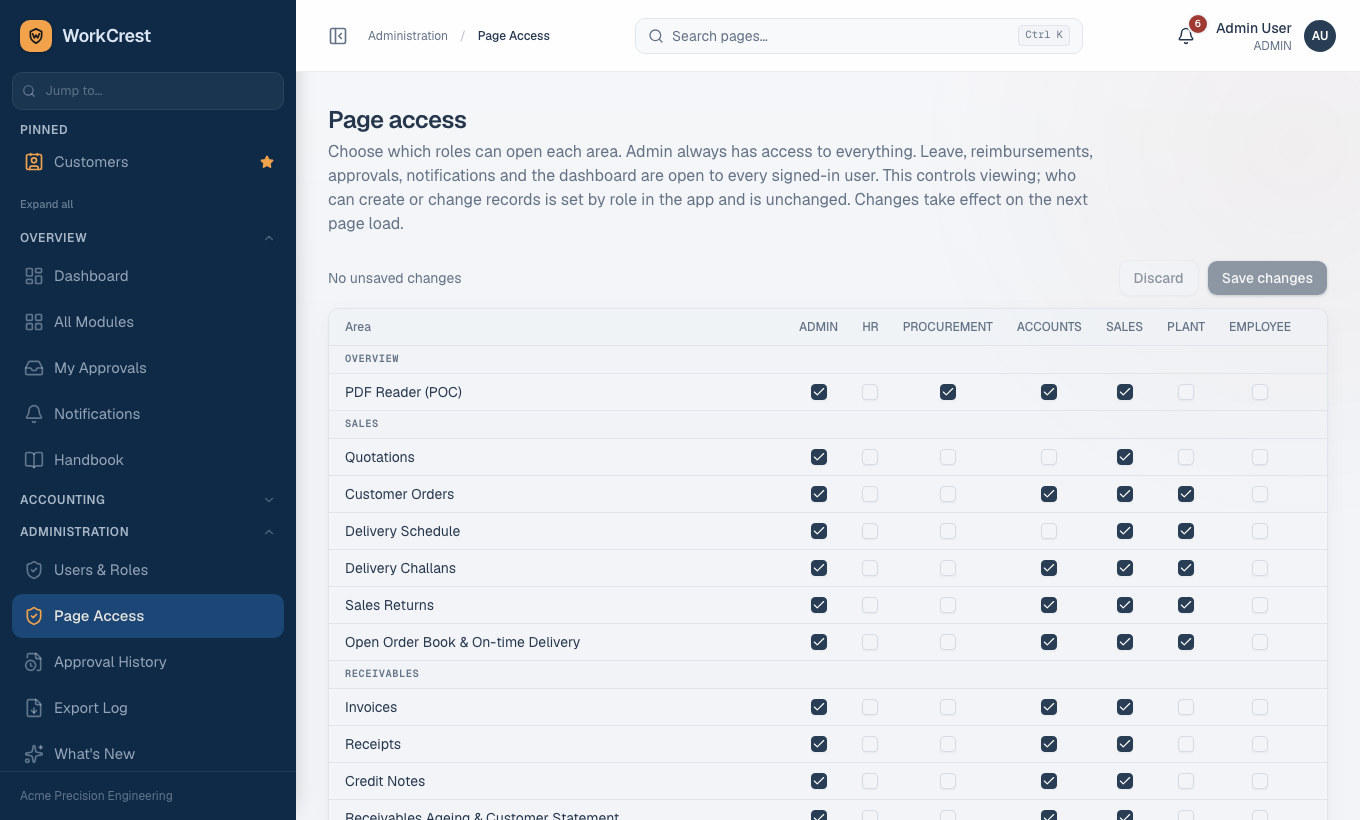This screenshot has width=1360, height=820.
Task: Click Expand all in the sidebar
Action: [x=47, y=204]
